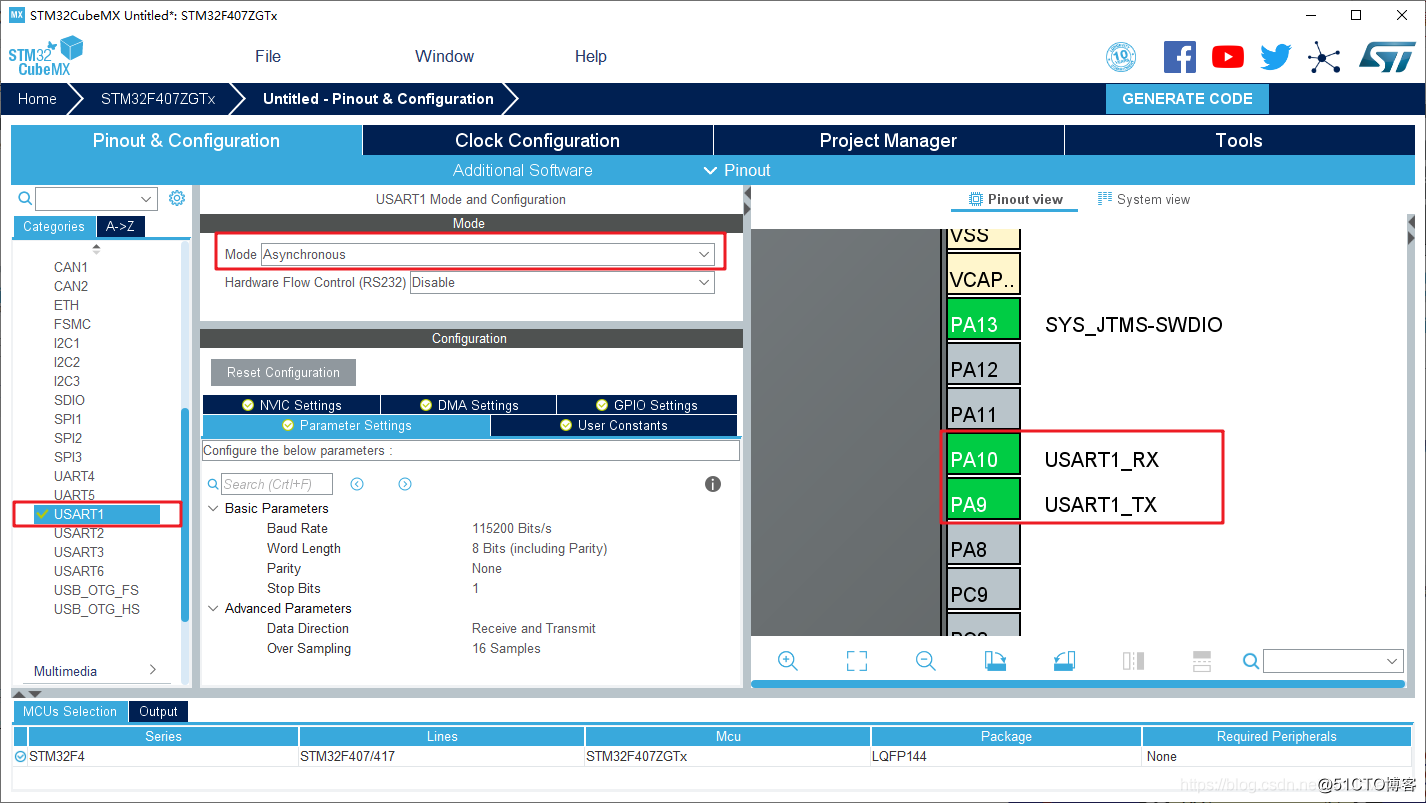1426x803 pixels.
Task: Go to next parameter search result
Action: click(405, 484)
